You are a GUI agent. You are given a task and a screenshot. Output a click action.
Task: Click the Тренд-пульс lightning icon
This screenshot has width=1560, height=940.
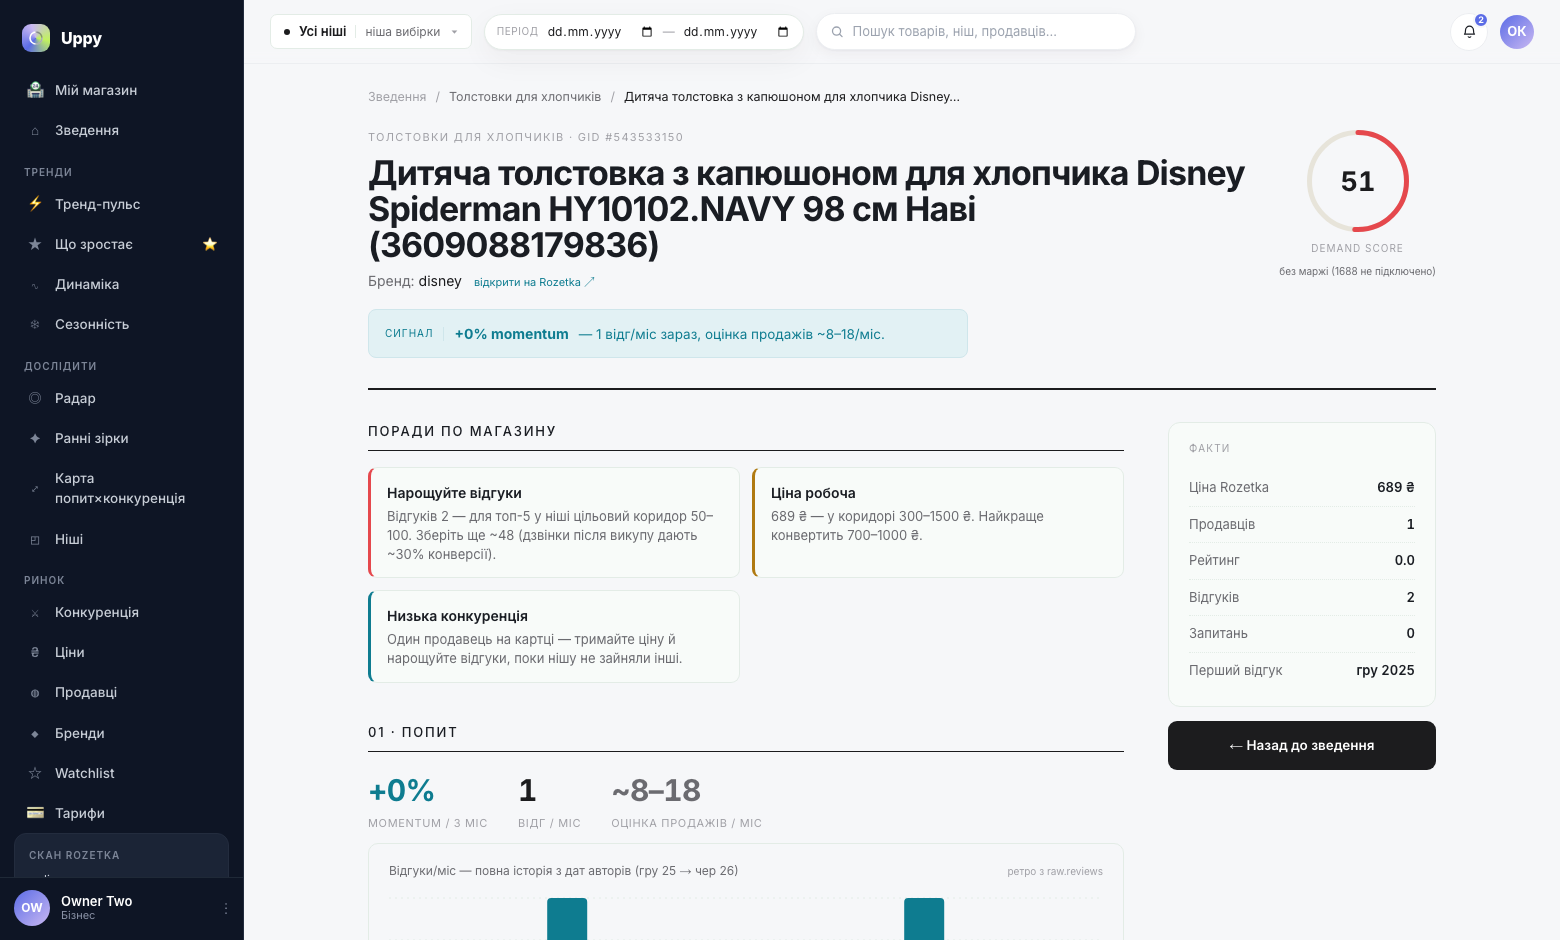(x=35, y=204)
